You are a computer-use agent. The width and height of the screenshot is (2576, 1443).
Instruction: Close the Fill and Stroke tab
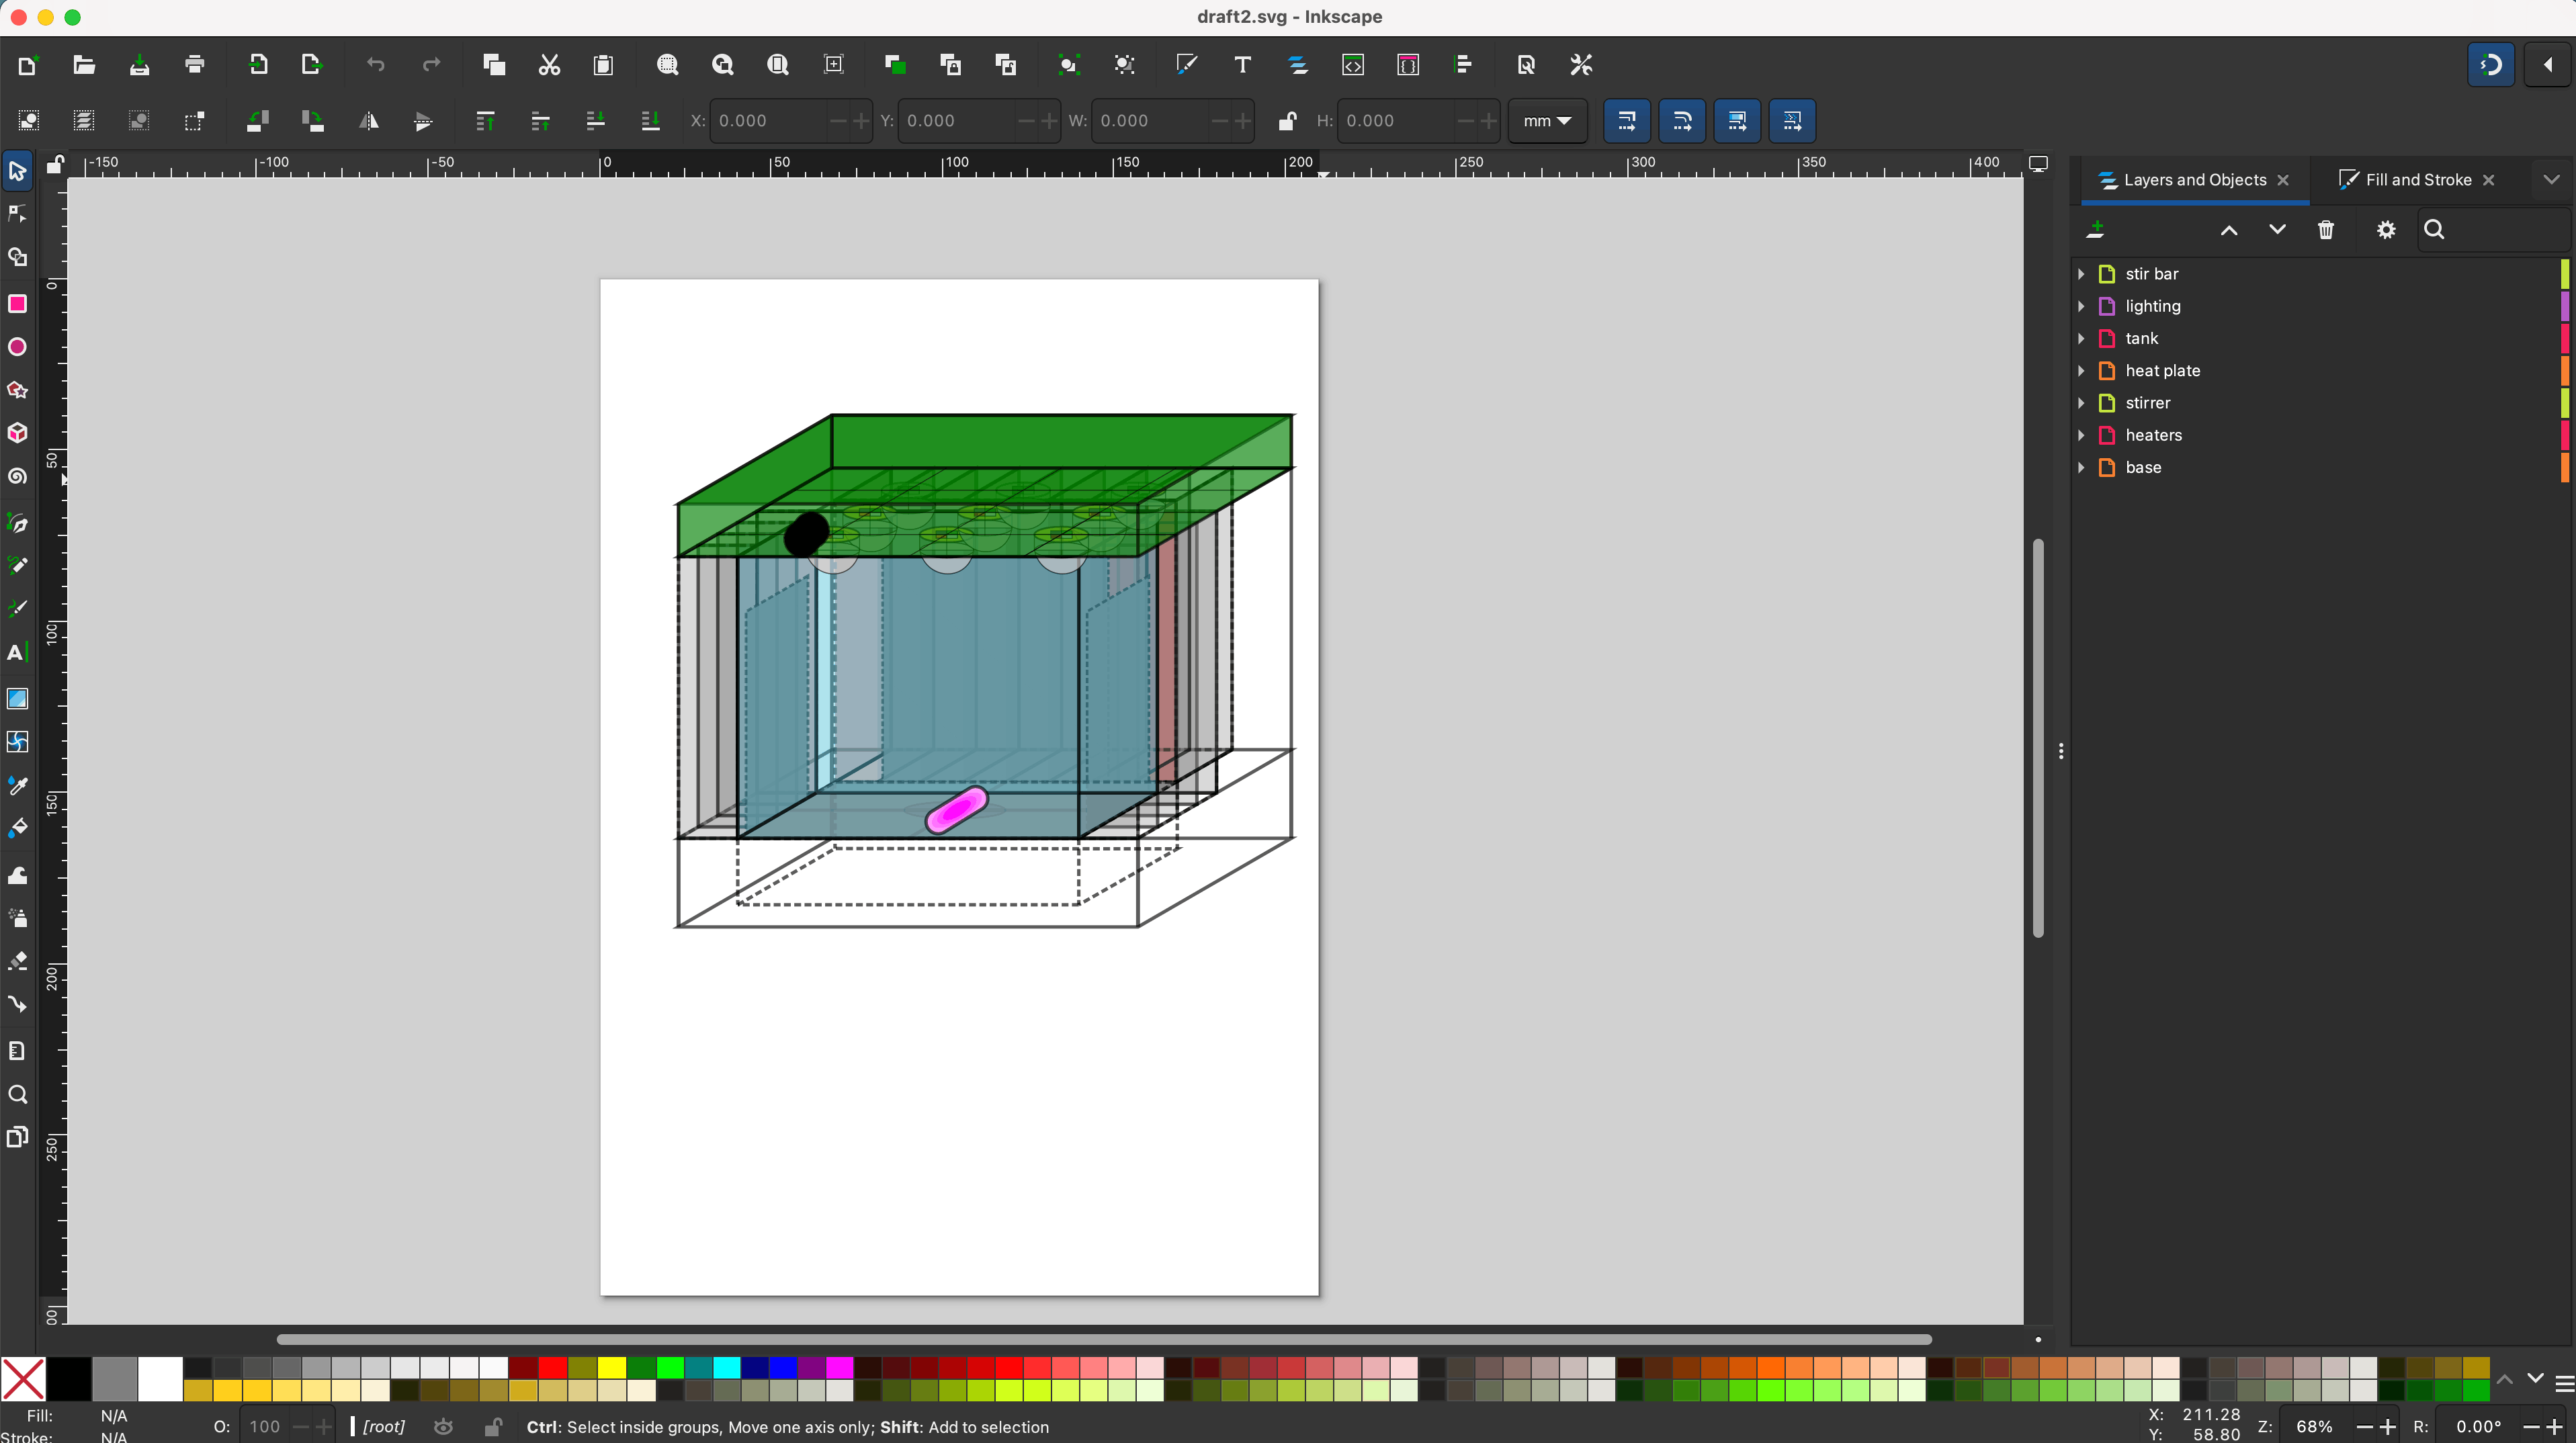pyautogui.click(x=2488, y=180)
